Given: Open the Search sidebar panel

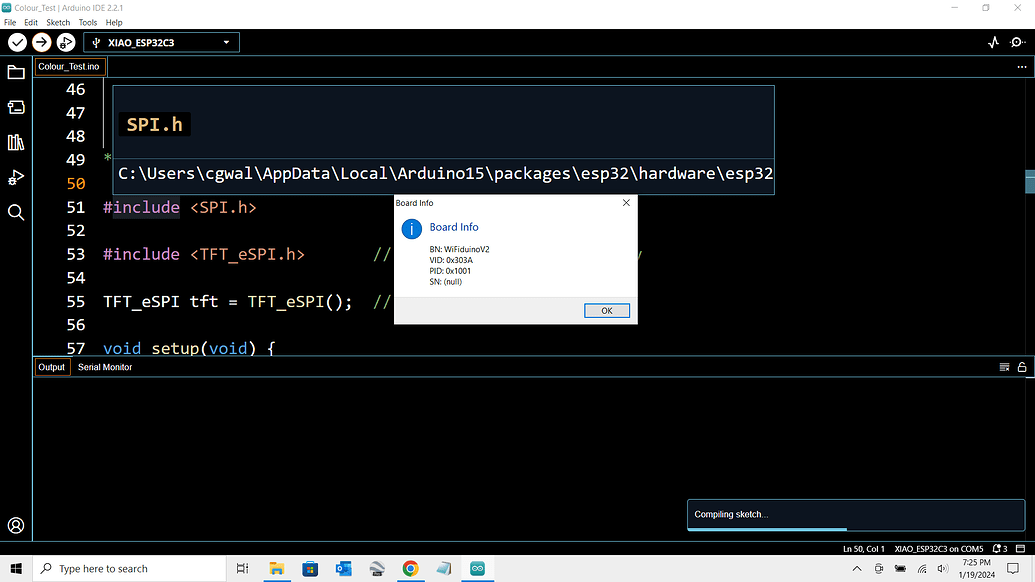Looking at the screenshot, I should (15, 212).
